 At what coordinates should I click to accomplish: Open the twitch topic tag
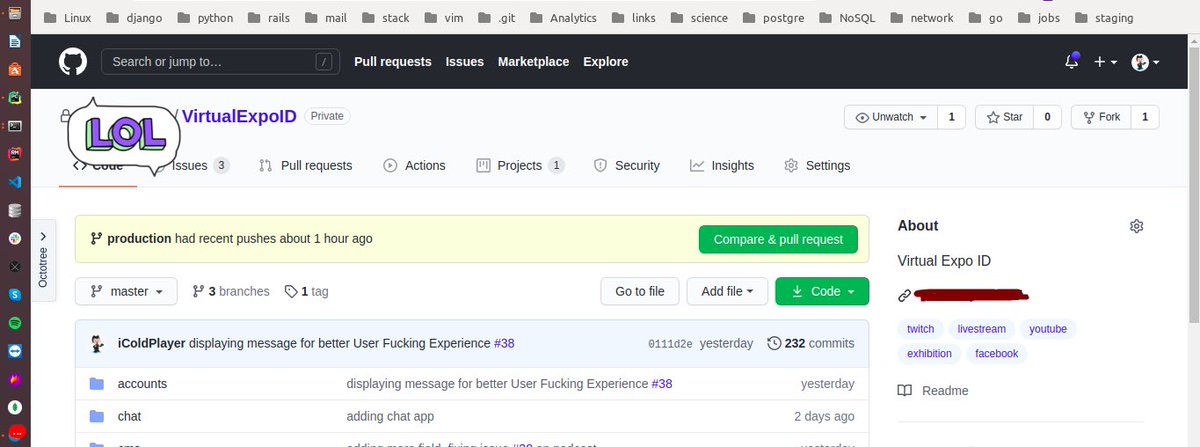tap(921, 329)
